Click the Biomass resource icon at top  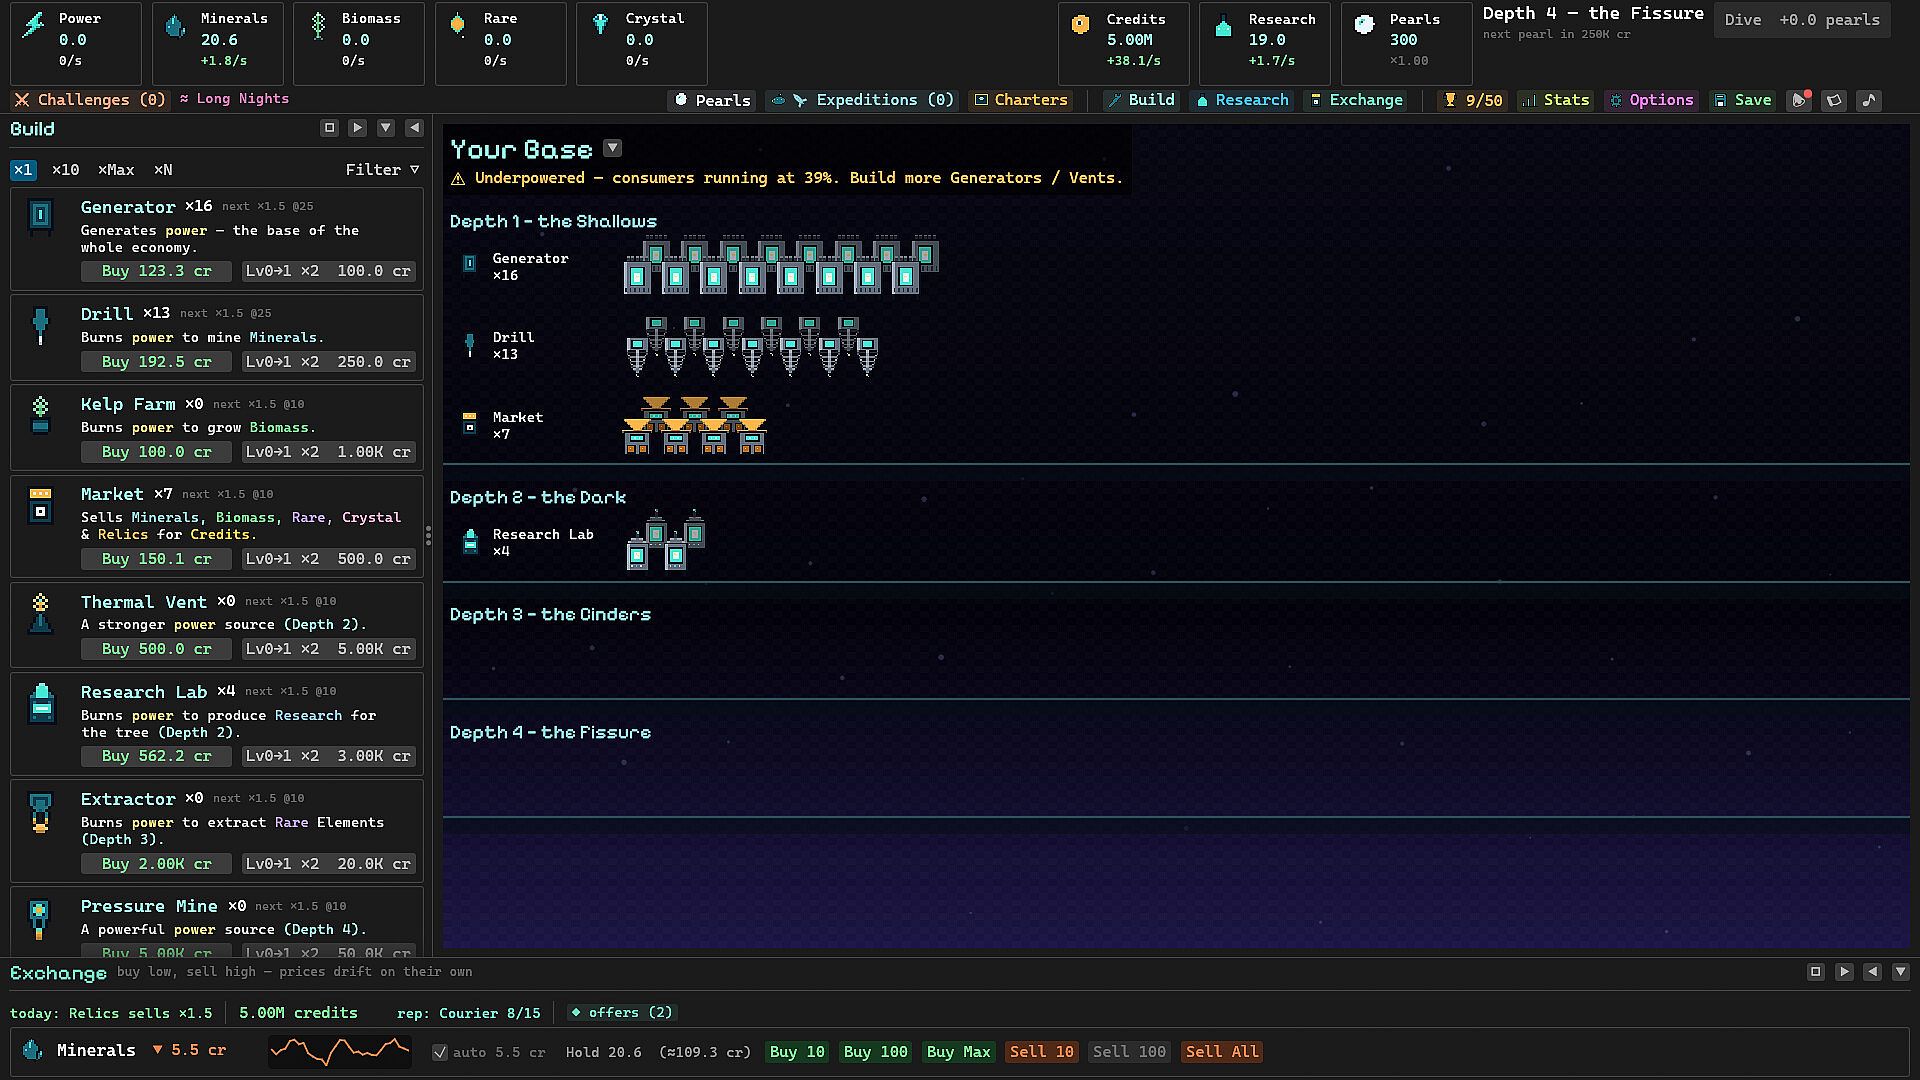point(318,26)
